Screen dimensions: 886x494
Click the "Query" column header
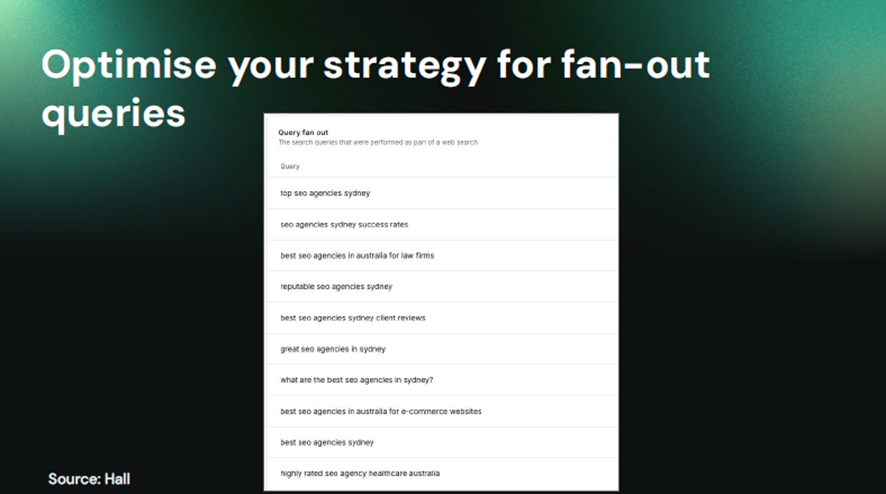[x=290, y=166]
